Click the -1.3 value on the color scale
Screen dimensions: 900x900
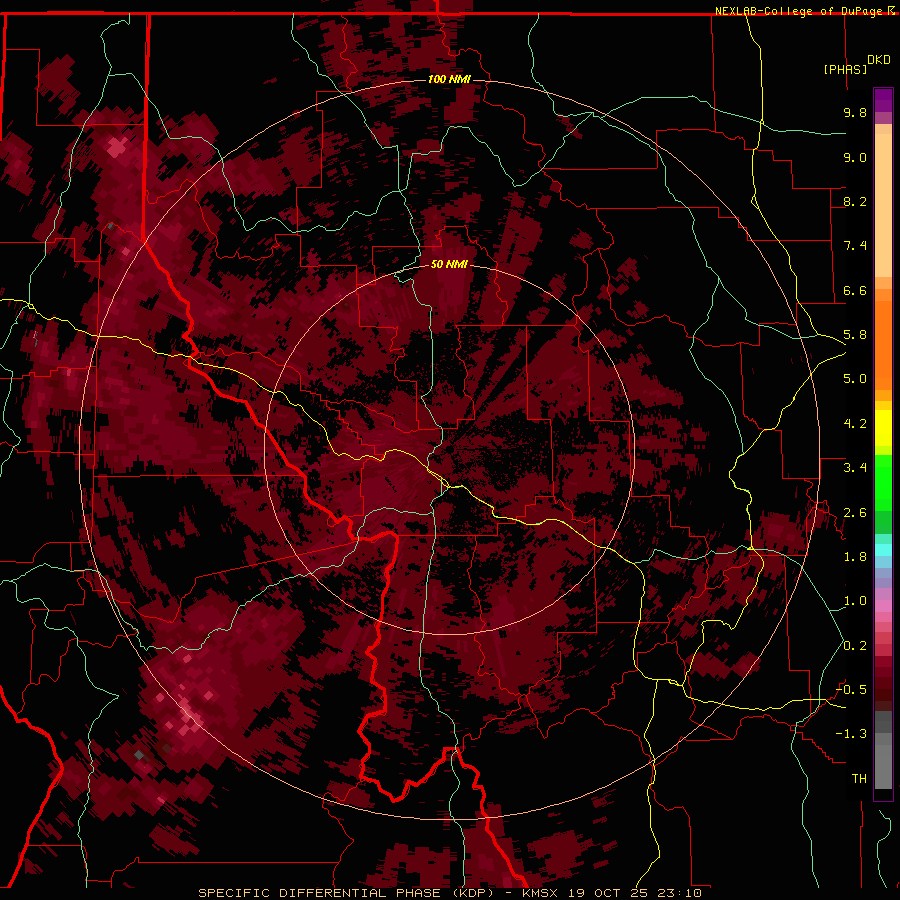(851, 734)
